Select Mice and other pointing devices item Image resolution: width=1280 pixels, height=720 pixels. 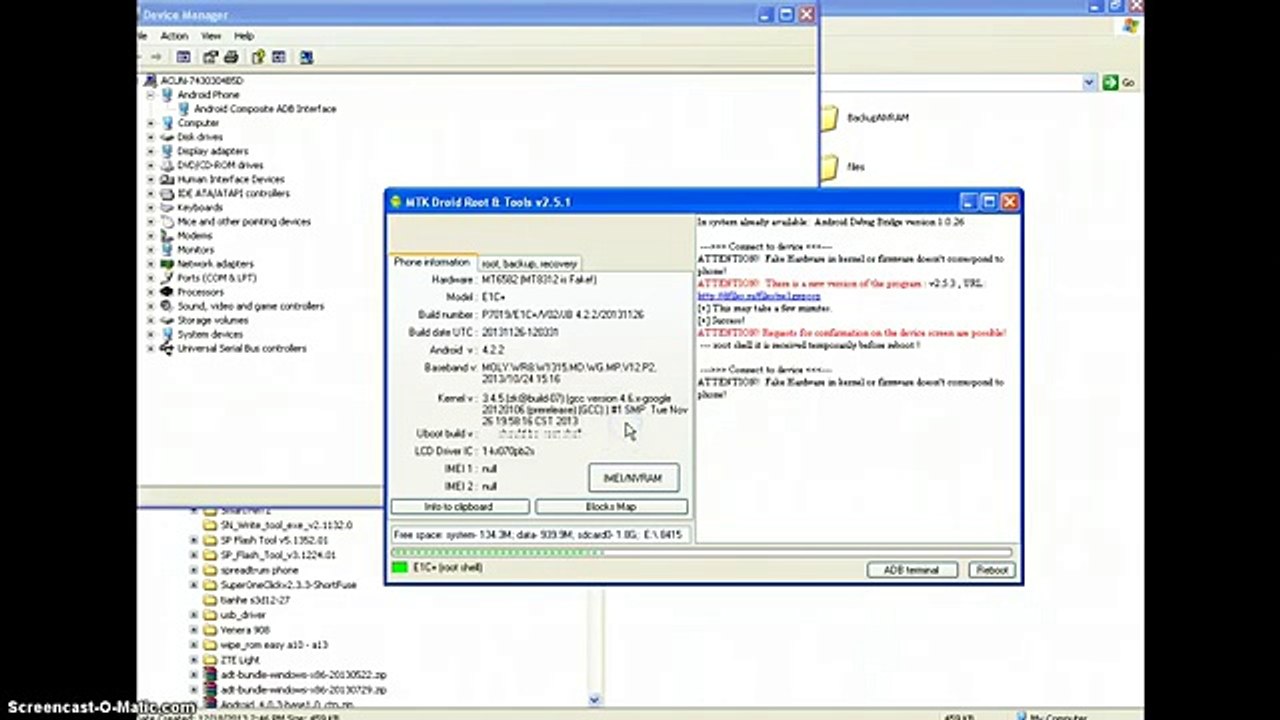[244, 221]
